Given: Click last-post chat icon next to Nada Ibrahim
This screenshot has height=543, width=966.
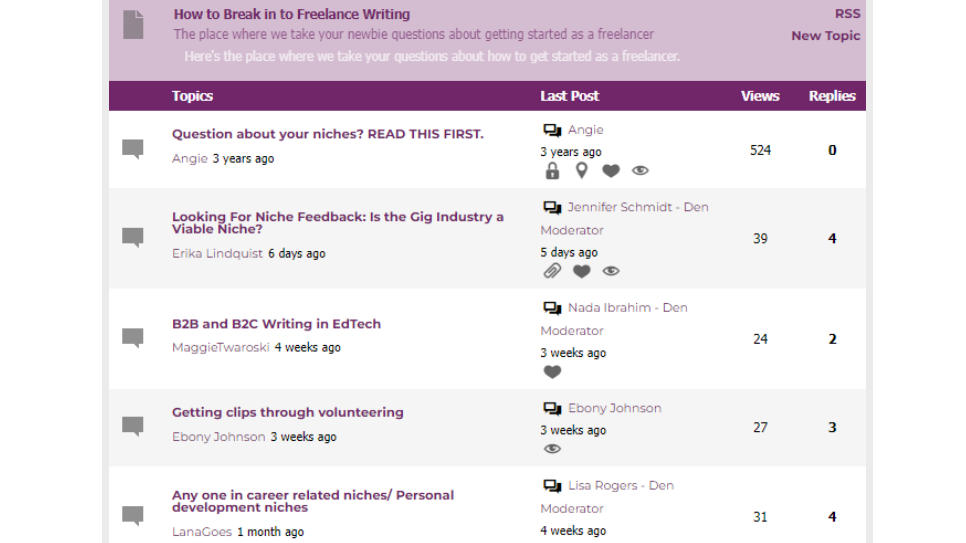Looking at the screenshot, I should coord(552,308).
